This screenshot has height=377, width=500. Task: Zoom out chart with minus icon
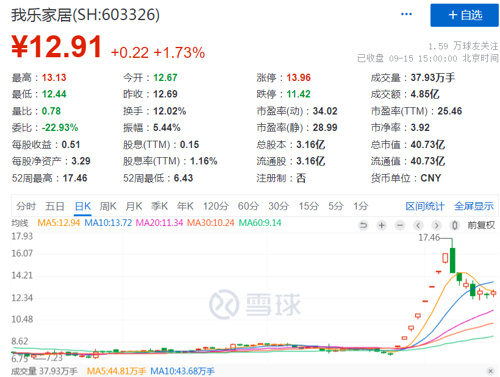pos(400,226)
